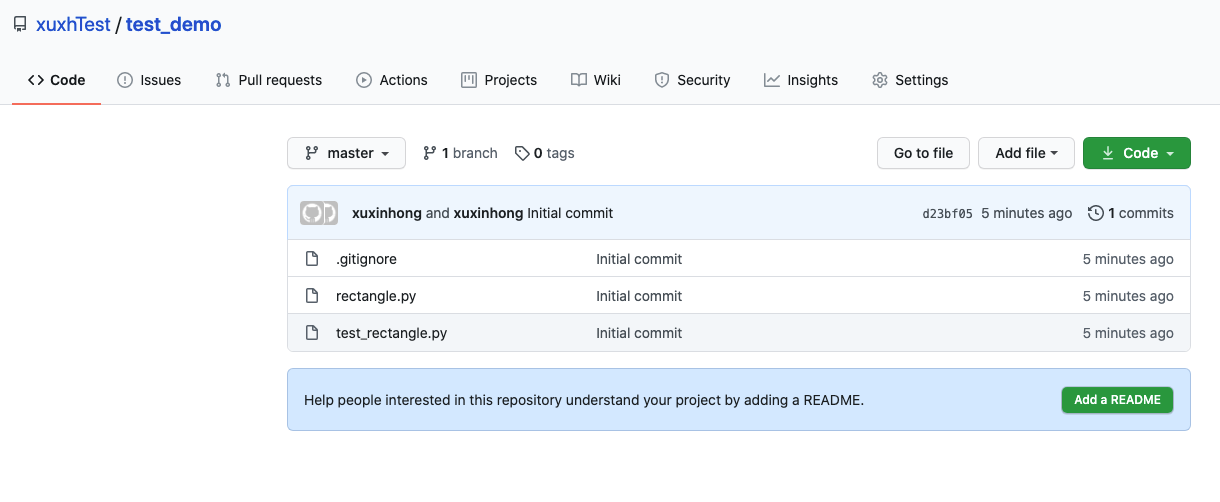Go to repository Settings tab

pos(910,80)
